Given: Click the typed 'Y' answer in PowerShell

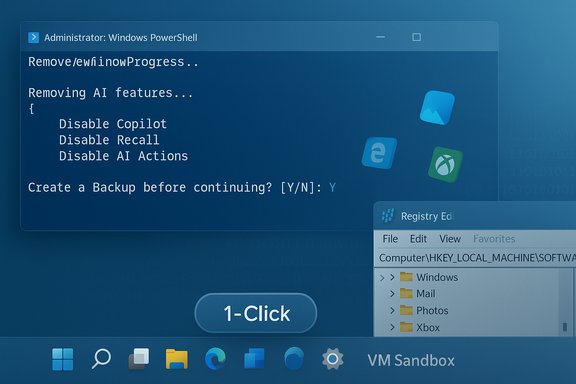Looking at the screenshot, I should click(332, 188).
